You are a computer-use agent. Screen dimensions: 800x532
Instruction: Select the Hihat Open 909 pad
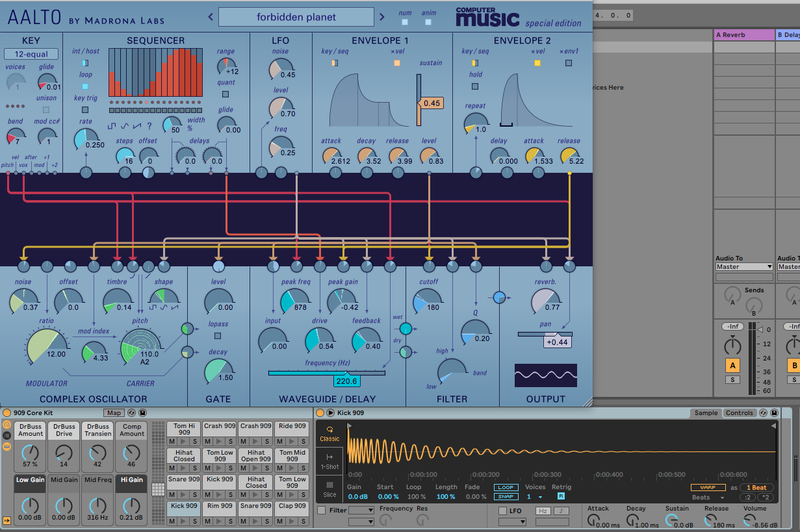click(x=256, y=455)
